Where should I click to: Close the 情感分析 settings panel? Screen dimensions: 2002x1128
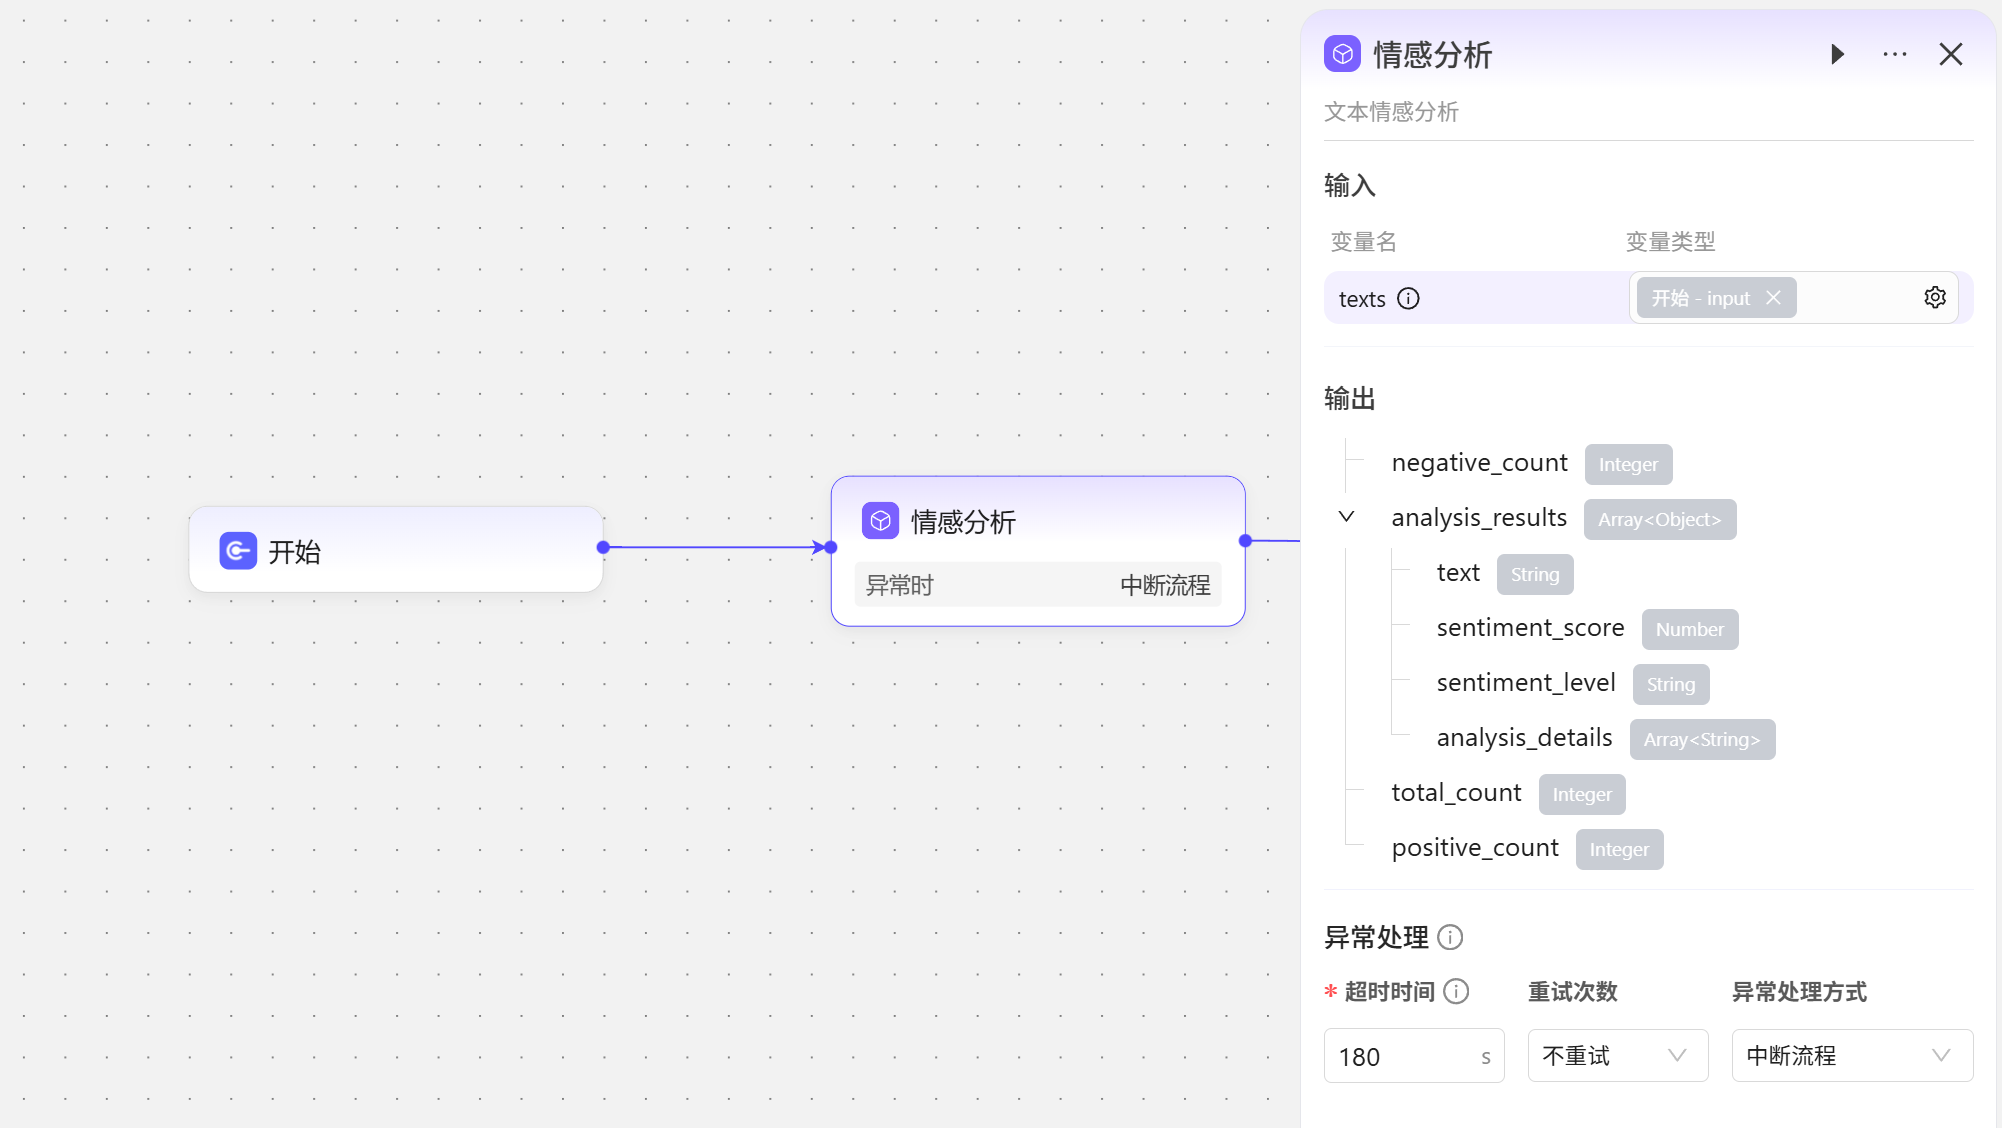pos(1950,54)
